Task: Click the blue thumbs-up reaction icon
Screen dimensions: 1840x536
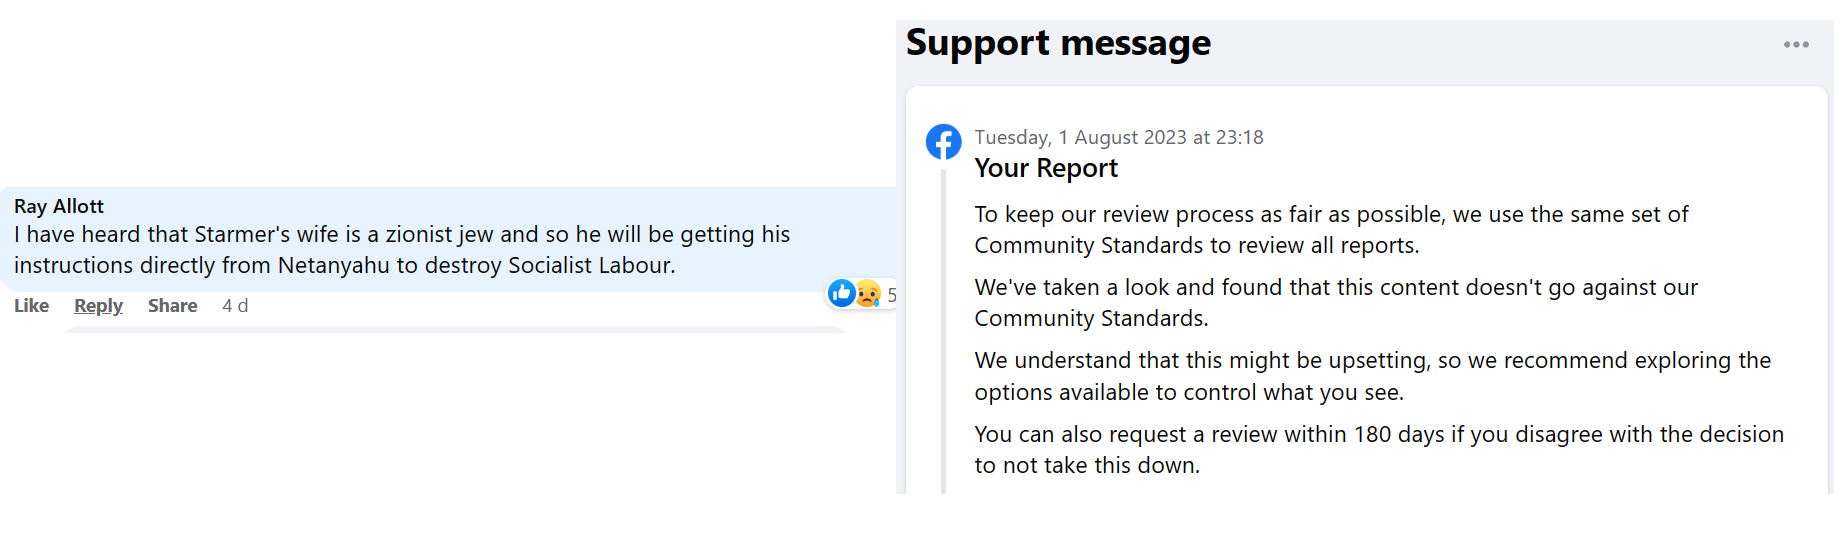Action: click(842, 293)
